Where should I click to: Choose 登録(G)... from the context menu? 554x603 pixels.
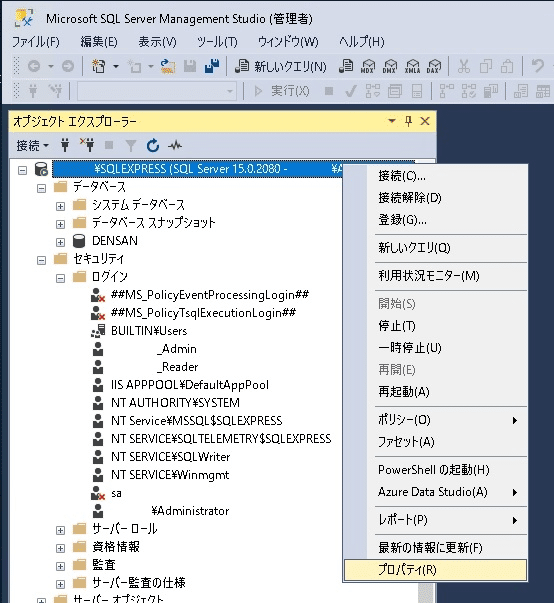pyautogui.click(x=435, y=220)
